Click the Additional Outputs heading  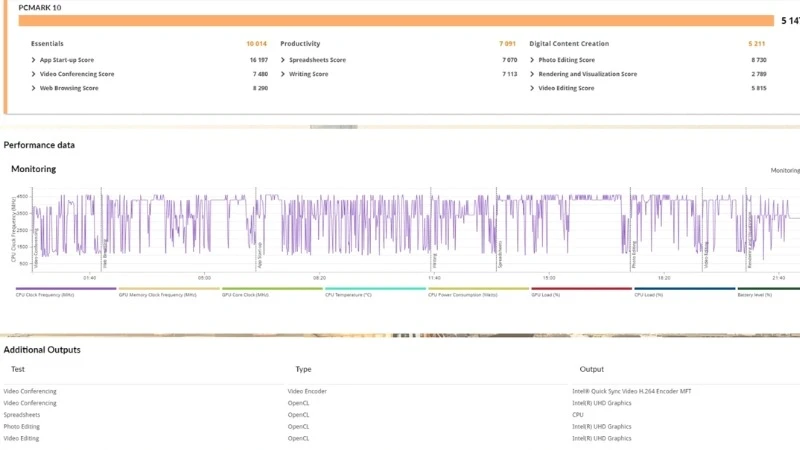click(x=42, y=350)
